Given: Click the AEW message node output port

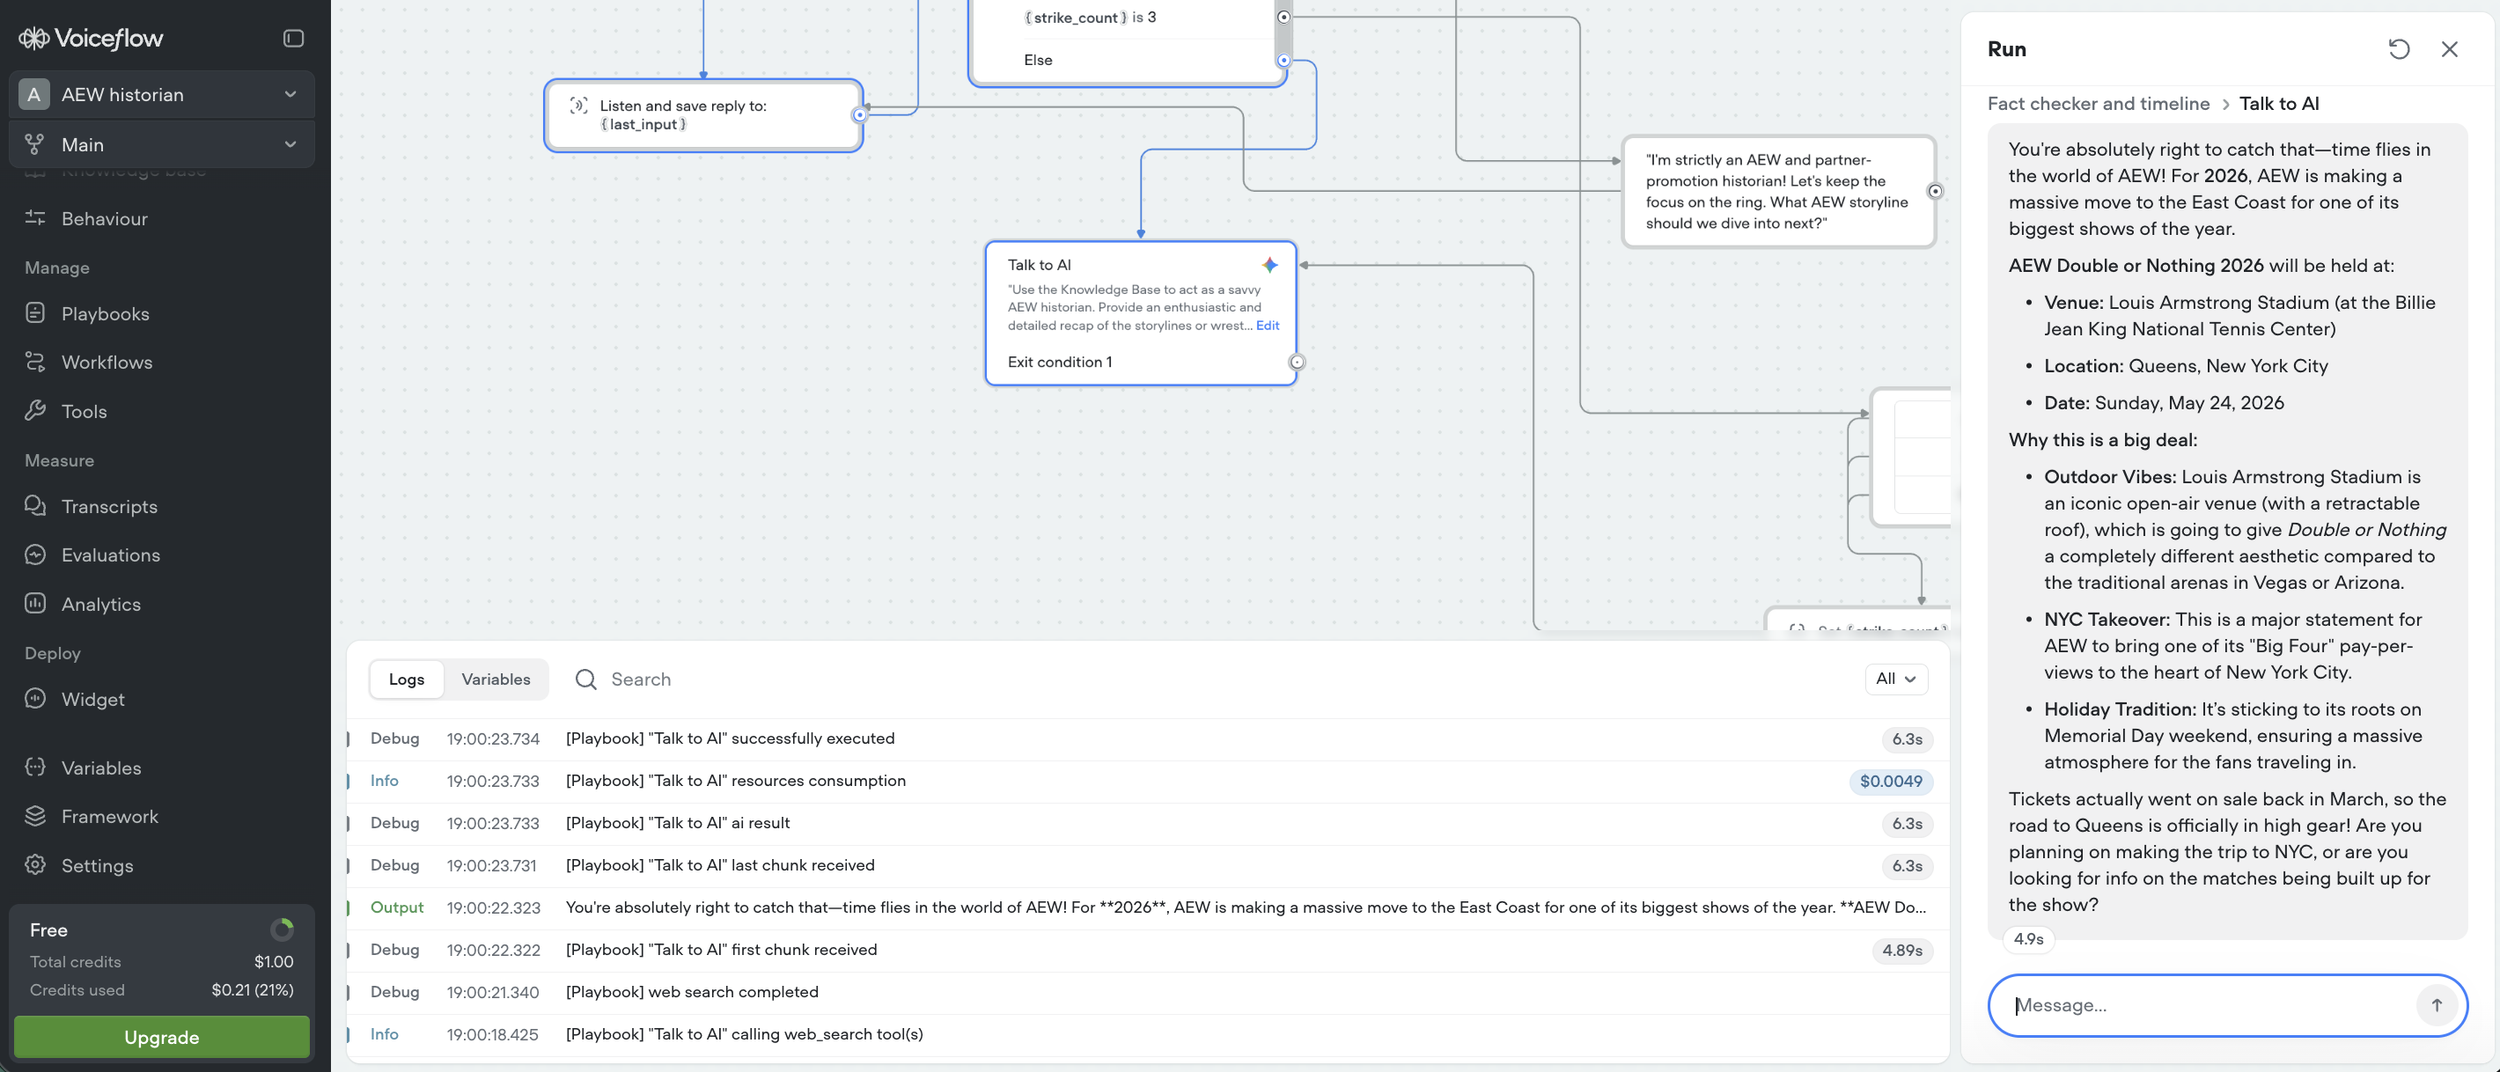Looking at the screenshot, I should [1935, 191].
